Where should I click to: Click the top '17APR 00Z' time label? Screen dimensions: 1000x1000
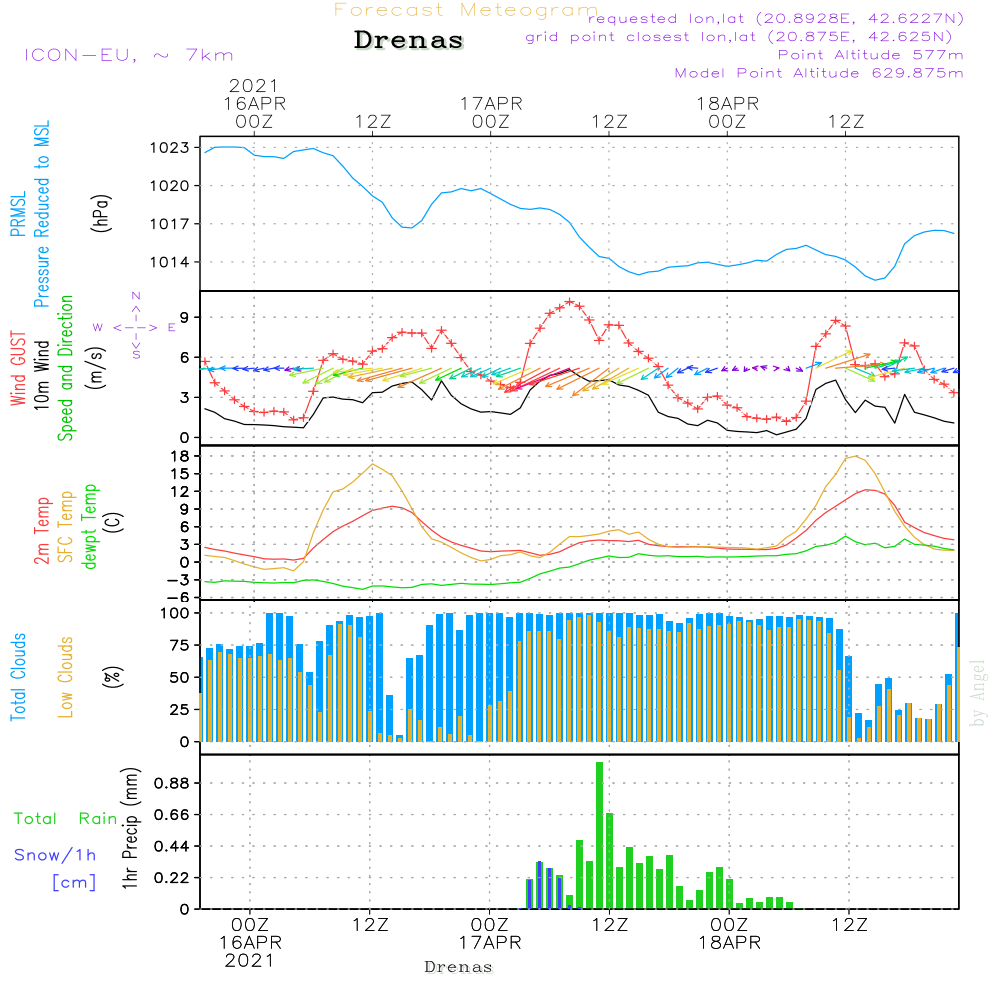[491, 112]
